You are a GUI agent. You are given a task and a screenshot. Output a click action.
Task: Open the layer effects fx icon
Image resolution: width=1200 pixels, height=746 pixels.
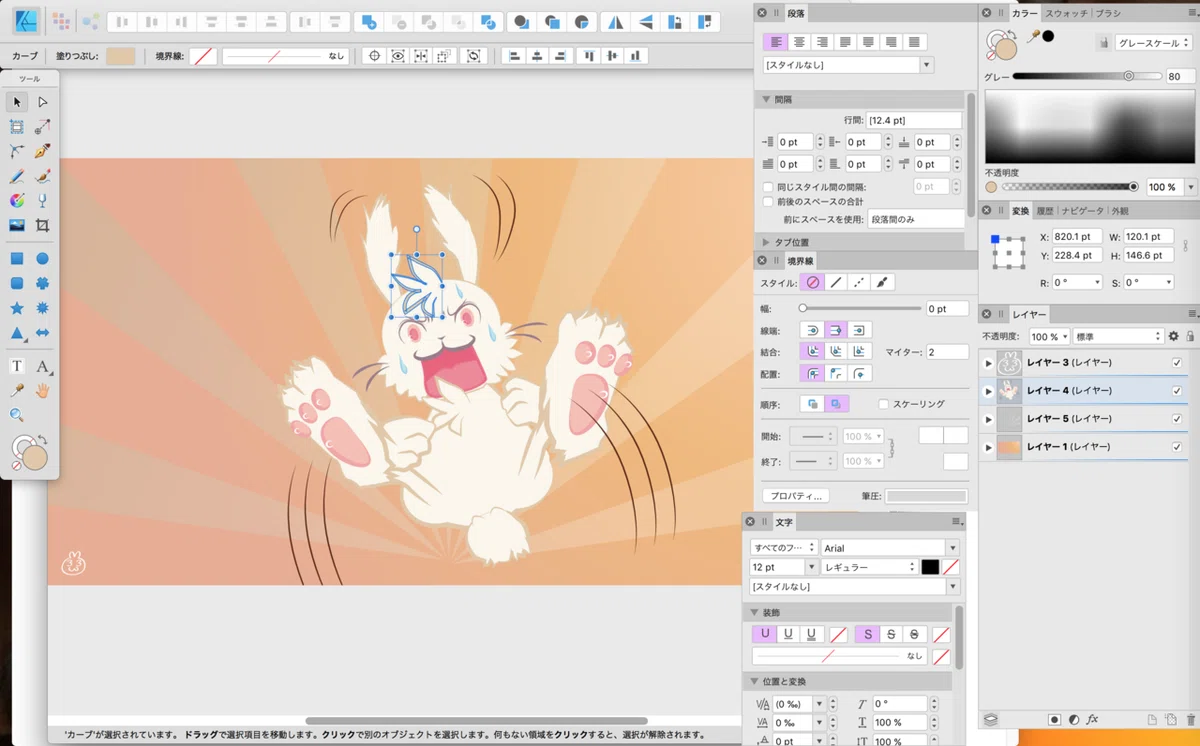coord(1092,719)
